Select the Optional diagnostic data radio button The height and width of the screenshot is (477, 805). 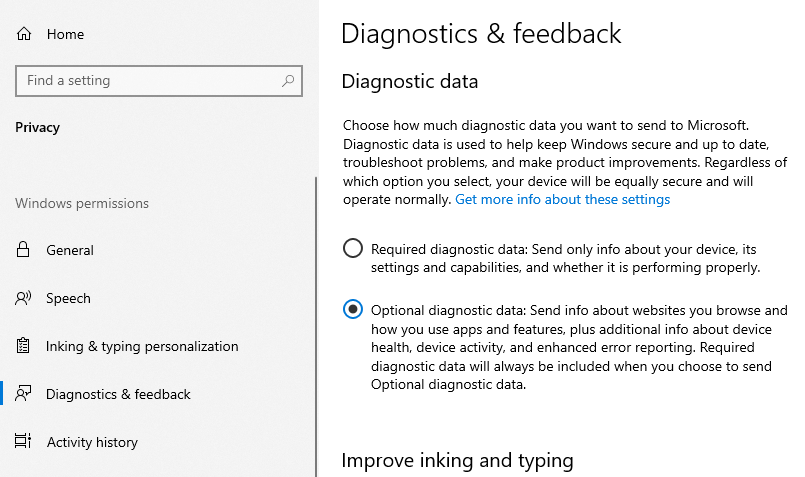pyautogui.click(x=353, y=310)
